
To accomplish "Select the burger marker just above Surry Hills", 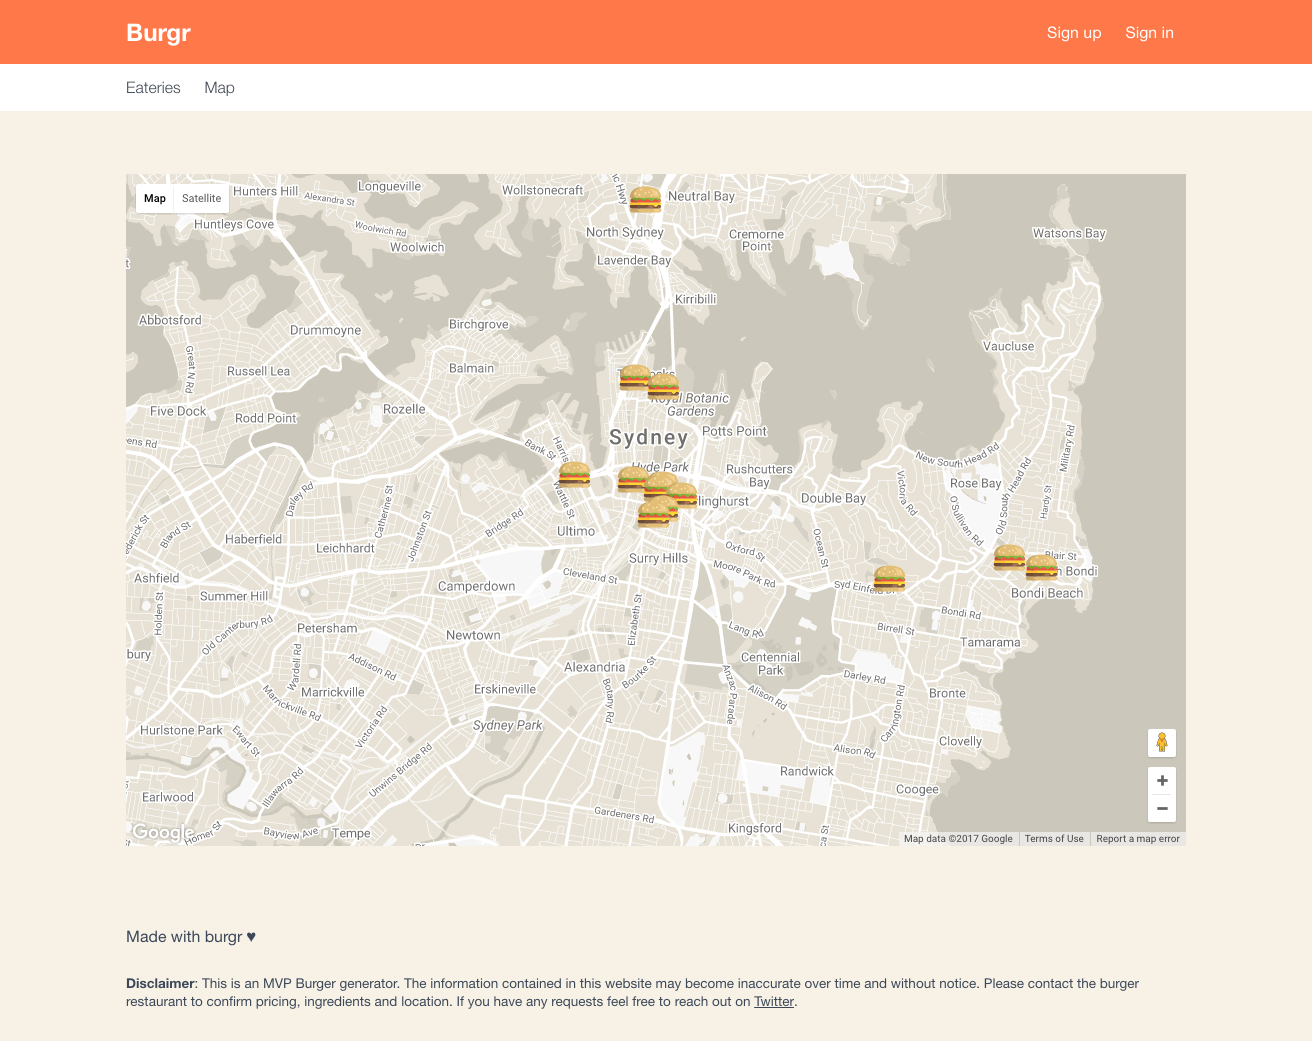I will coord(652,515).
